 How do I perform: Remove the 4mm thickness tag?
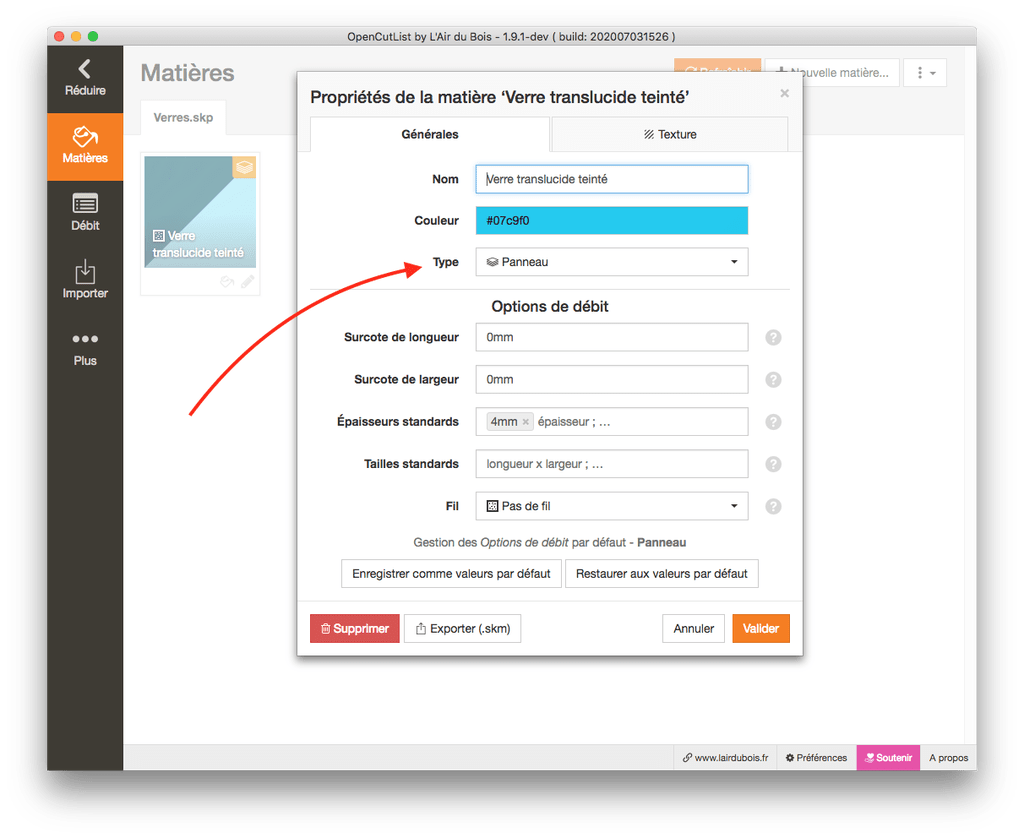pos(526,422)
